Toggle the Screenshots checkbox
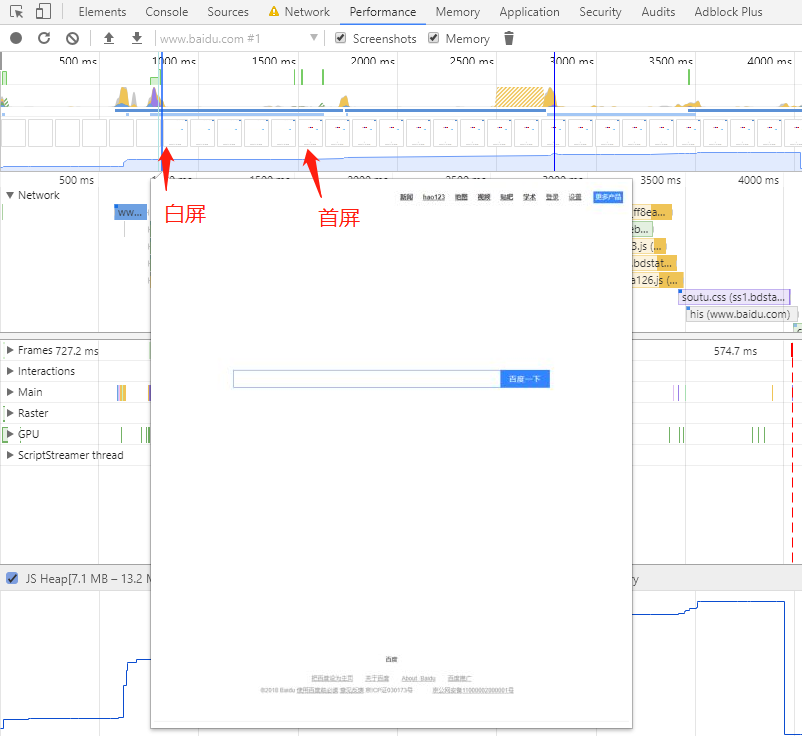802x736 pixels. click(x=341, y=38)
